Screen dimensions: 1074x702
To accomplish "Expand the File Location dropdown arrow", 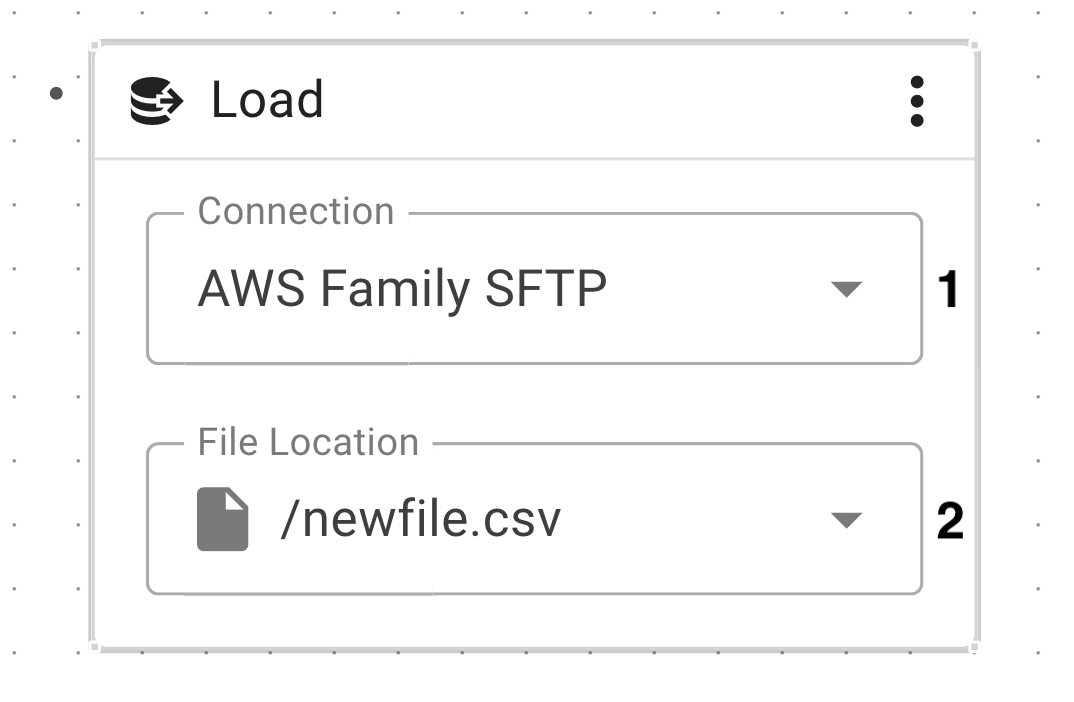I will 846,520.
